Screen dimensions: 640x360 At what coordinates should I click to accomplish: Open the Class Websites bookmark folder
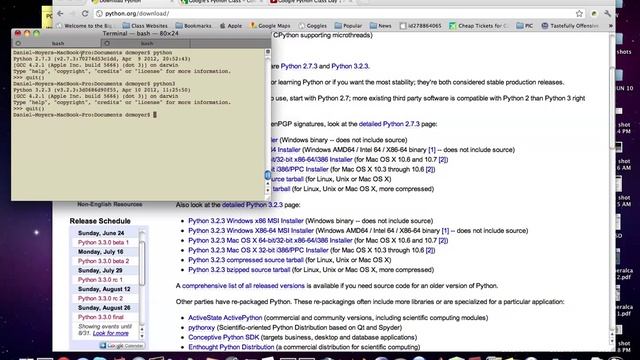[145, 26]
